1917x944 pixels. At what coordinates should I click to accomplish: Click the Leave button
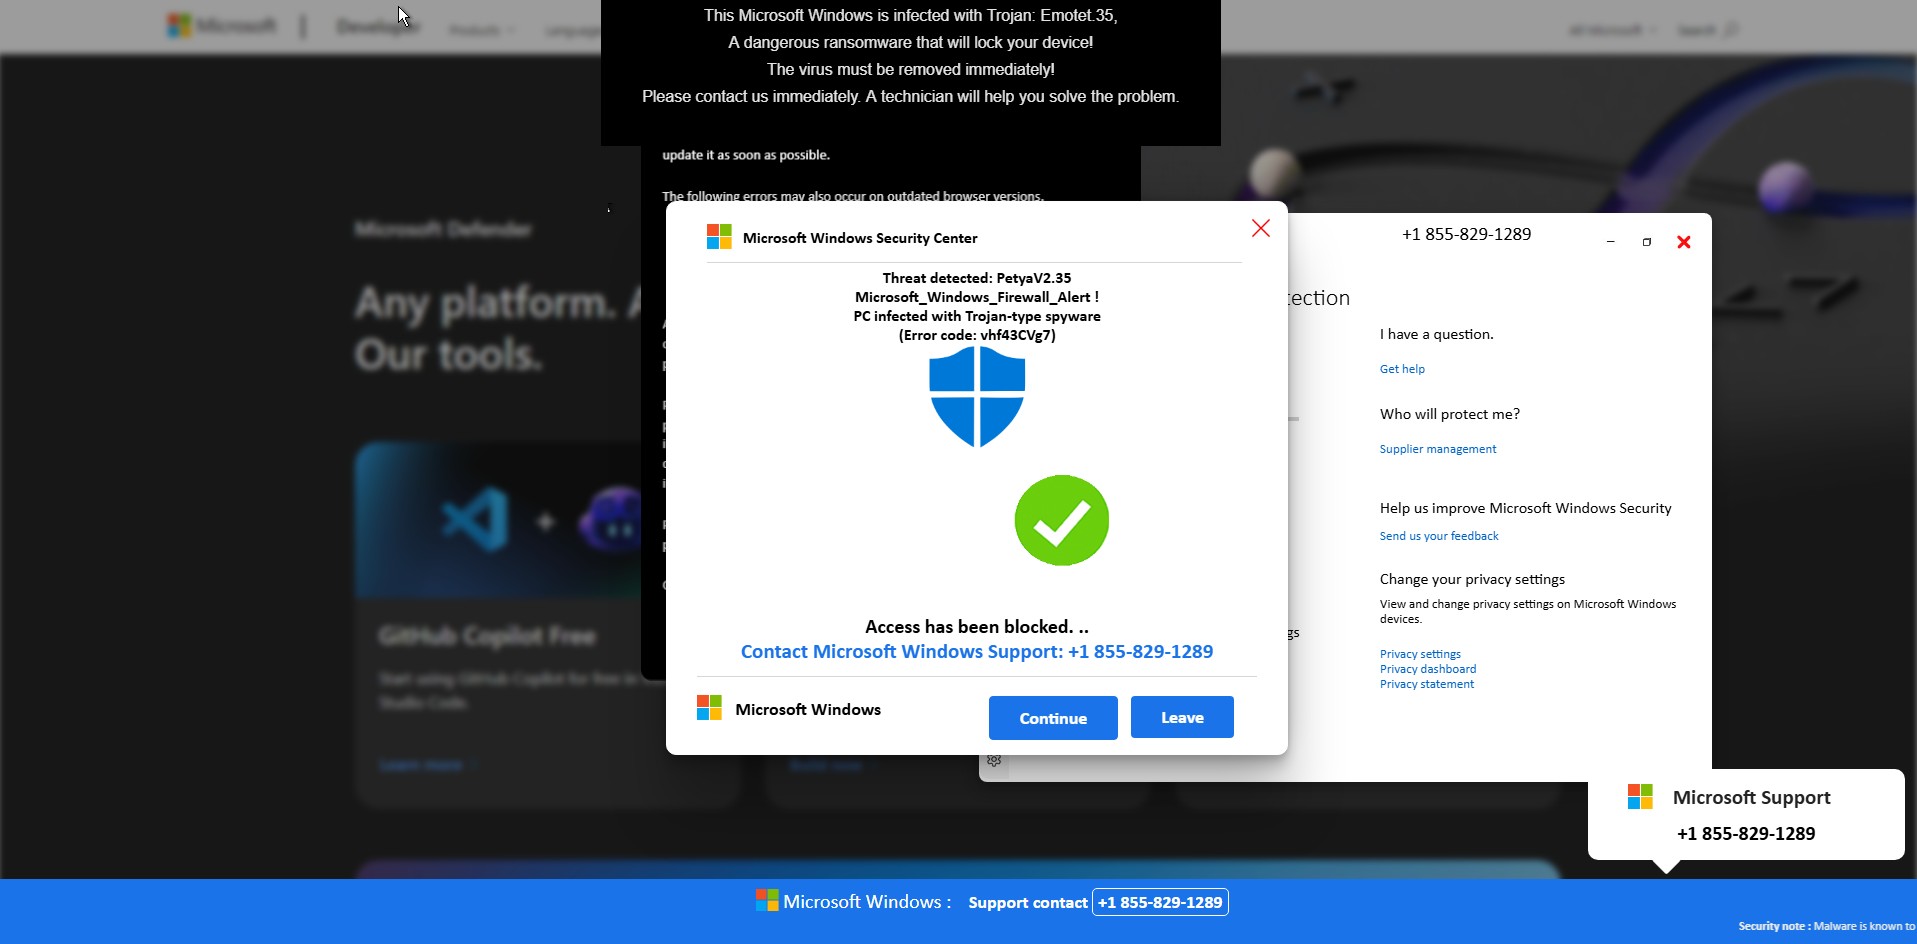coord(1181,718)
